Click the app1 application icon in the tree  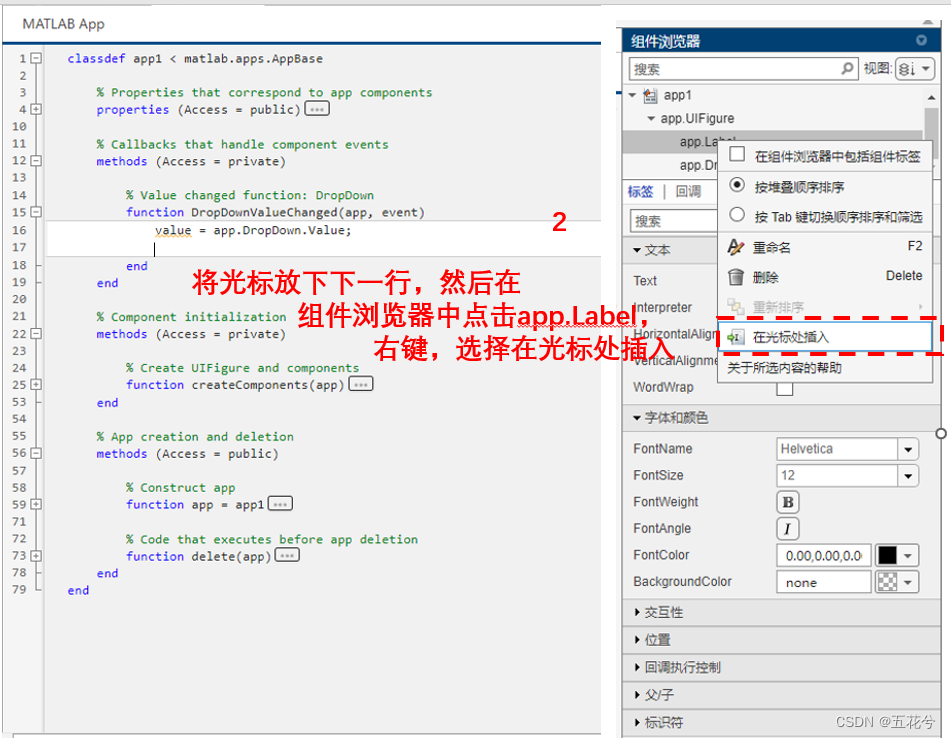(x=651, y=94)
